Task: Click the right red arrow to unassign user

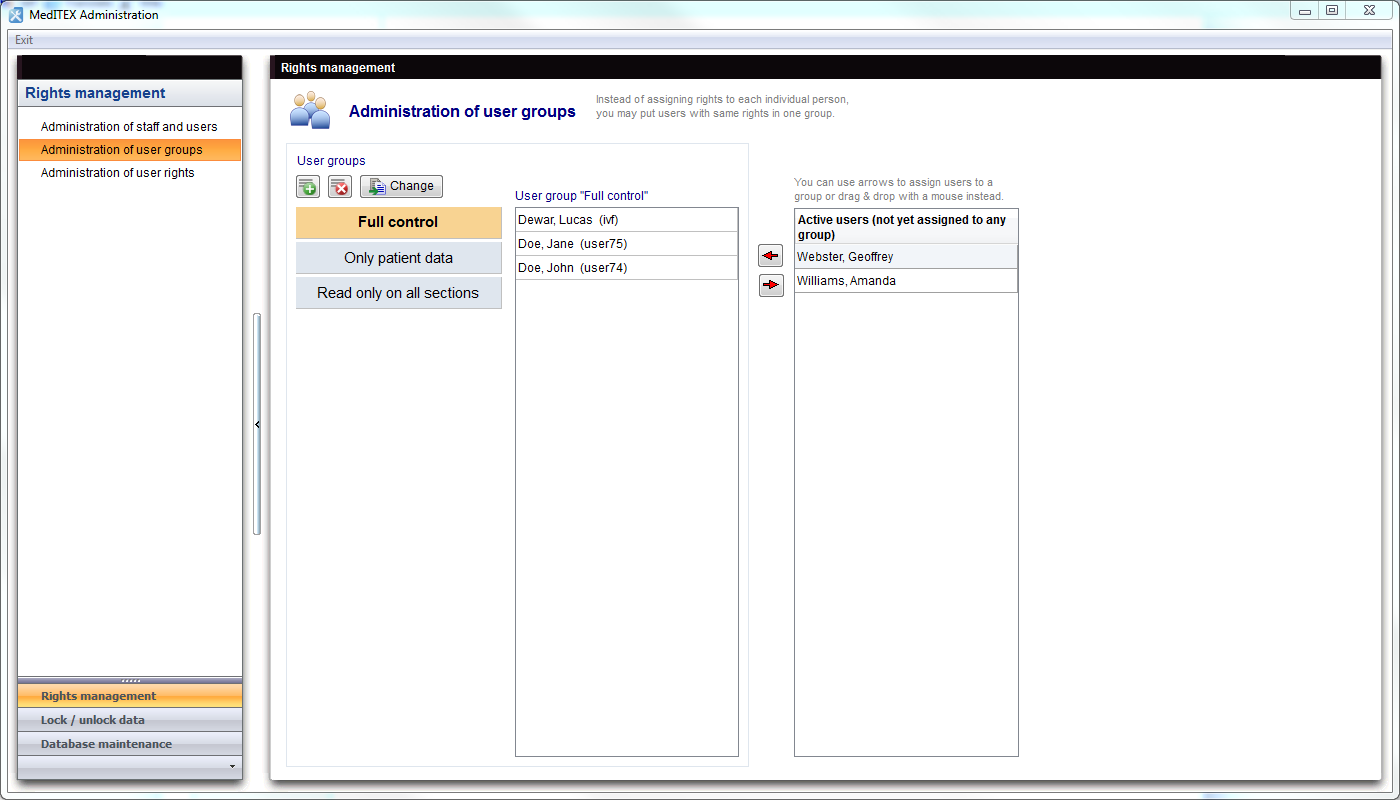Action: 771,286
